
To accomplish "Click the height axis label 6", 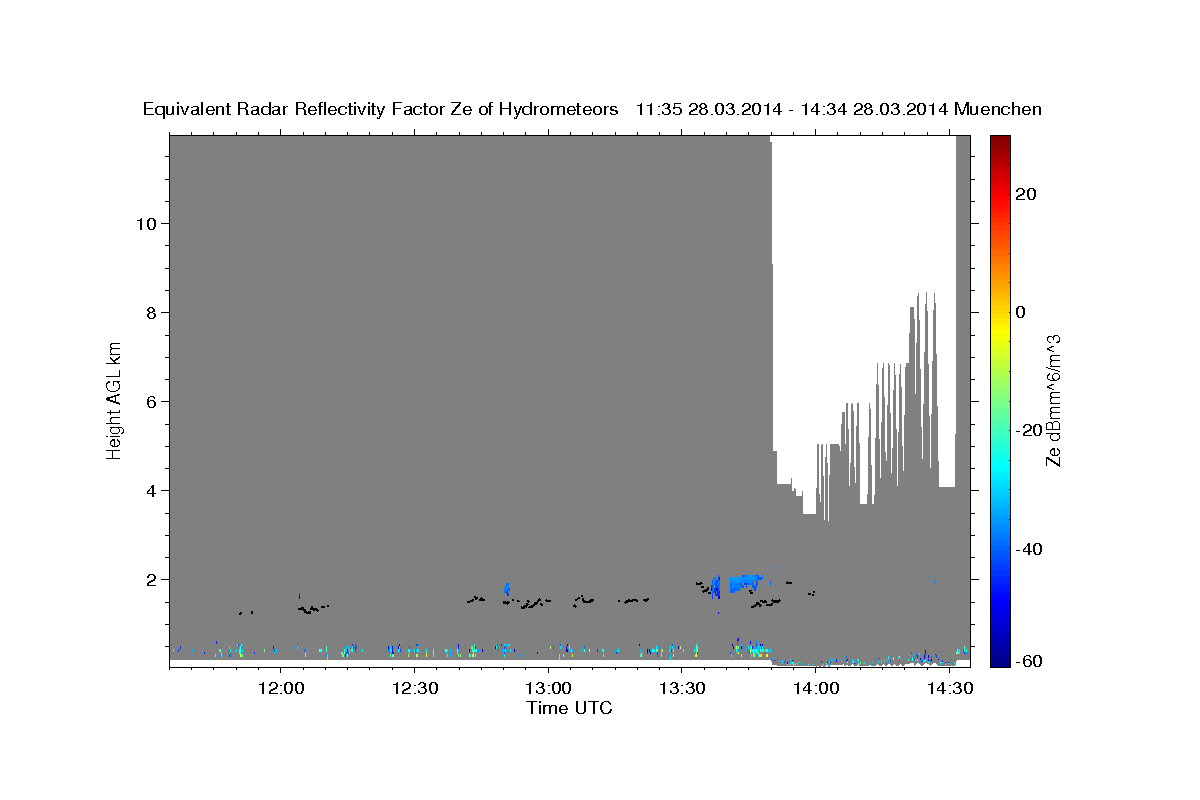I will pyautogui.click(x=152, y=401).
